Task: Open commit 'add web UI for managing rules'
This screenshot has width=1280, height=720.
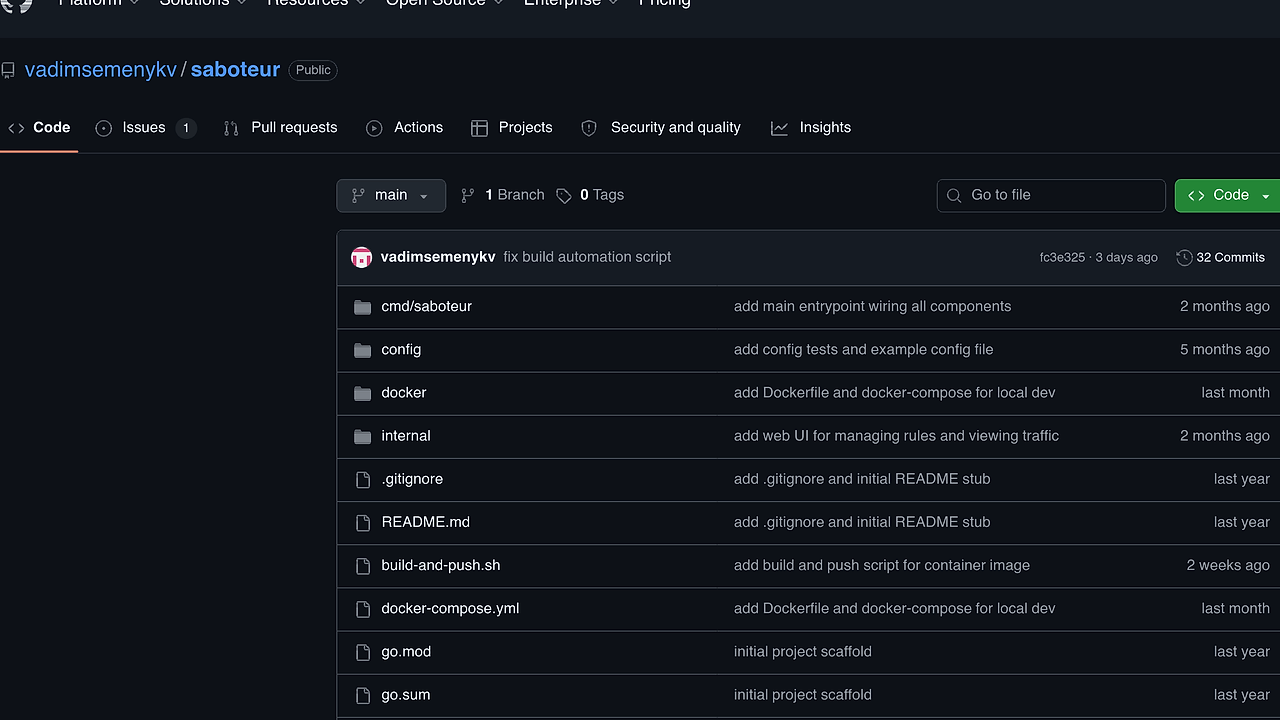Action: (896, 435)
